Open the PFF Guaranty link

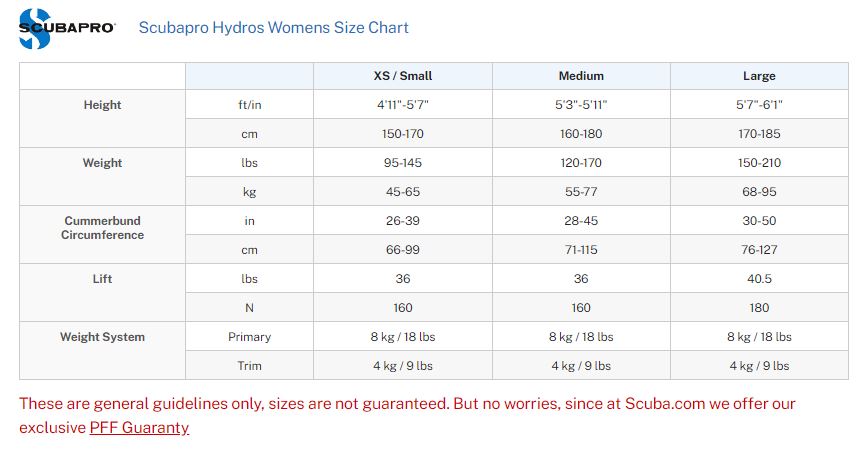[x=139, y=427]
